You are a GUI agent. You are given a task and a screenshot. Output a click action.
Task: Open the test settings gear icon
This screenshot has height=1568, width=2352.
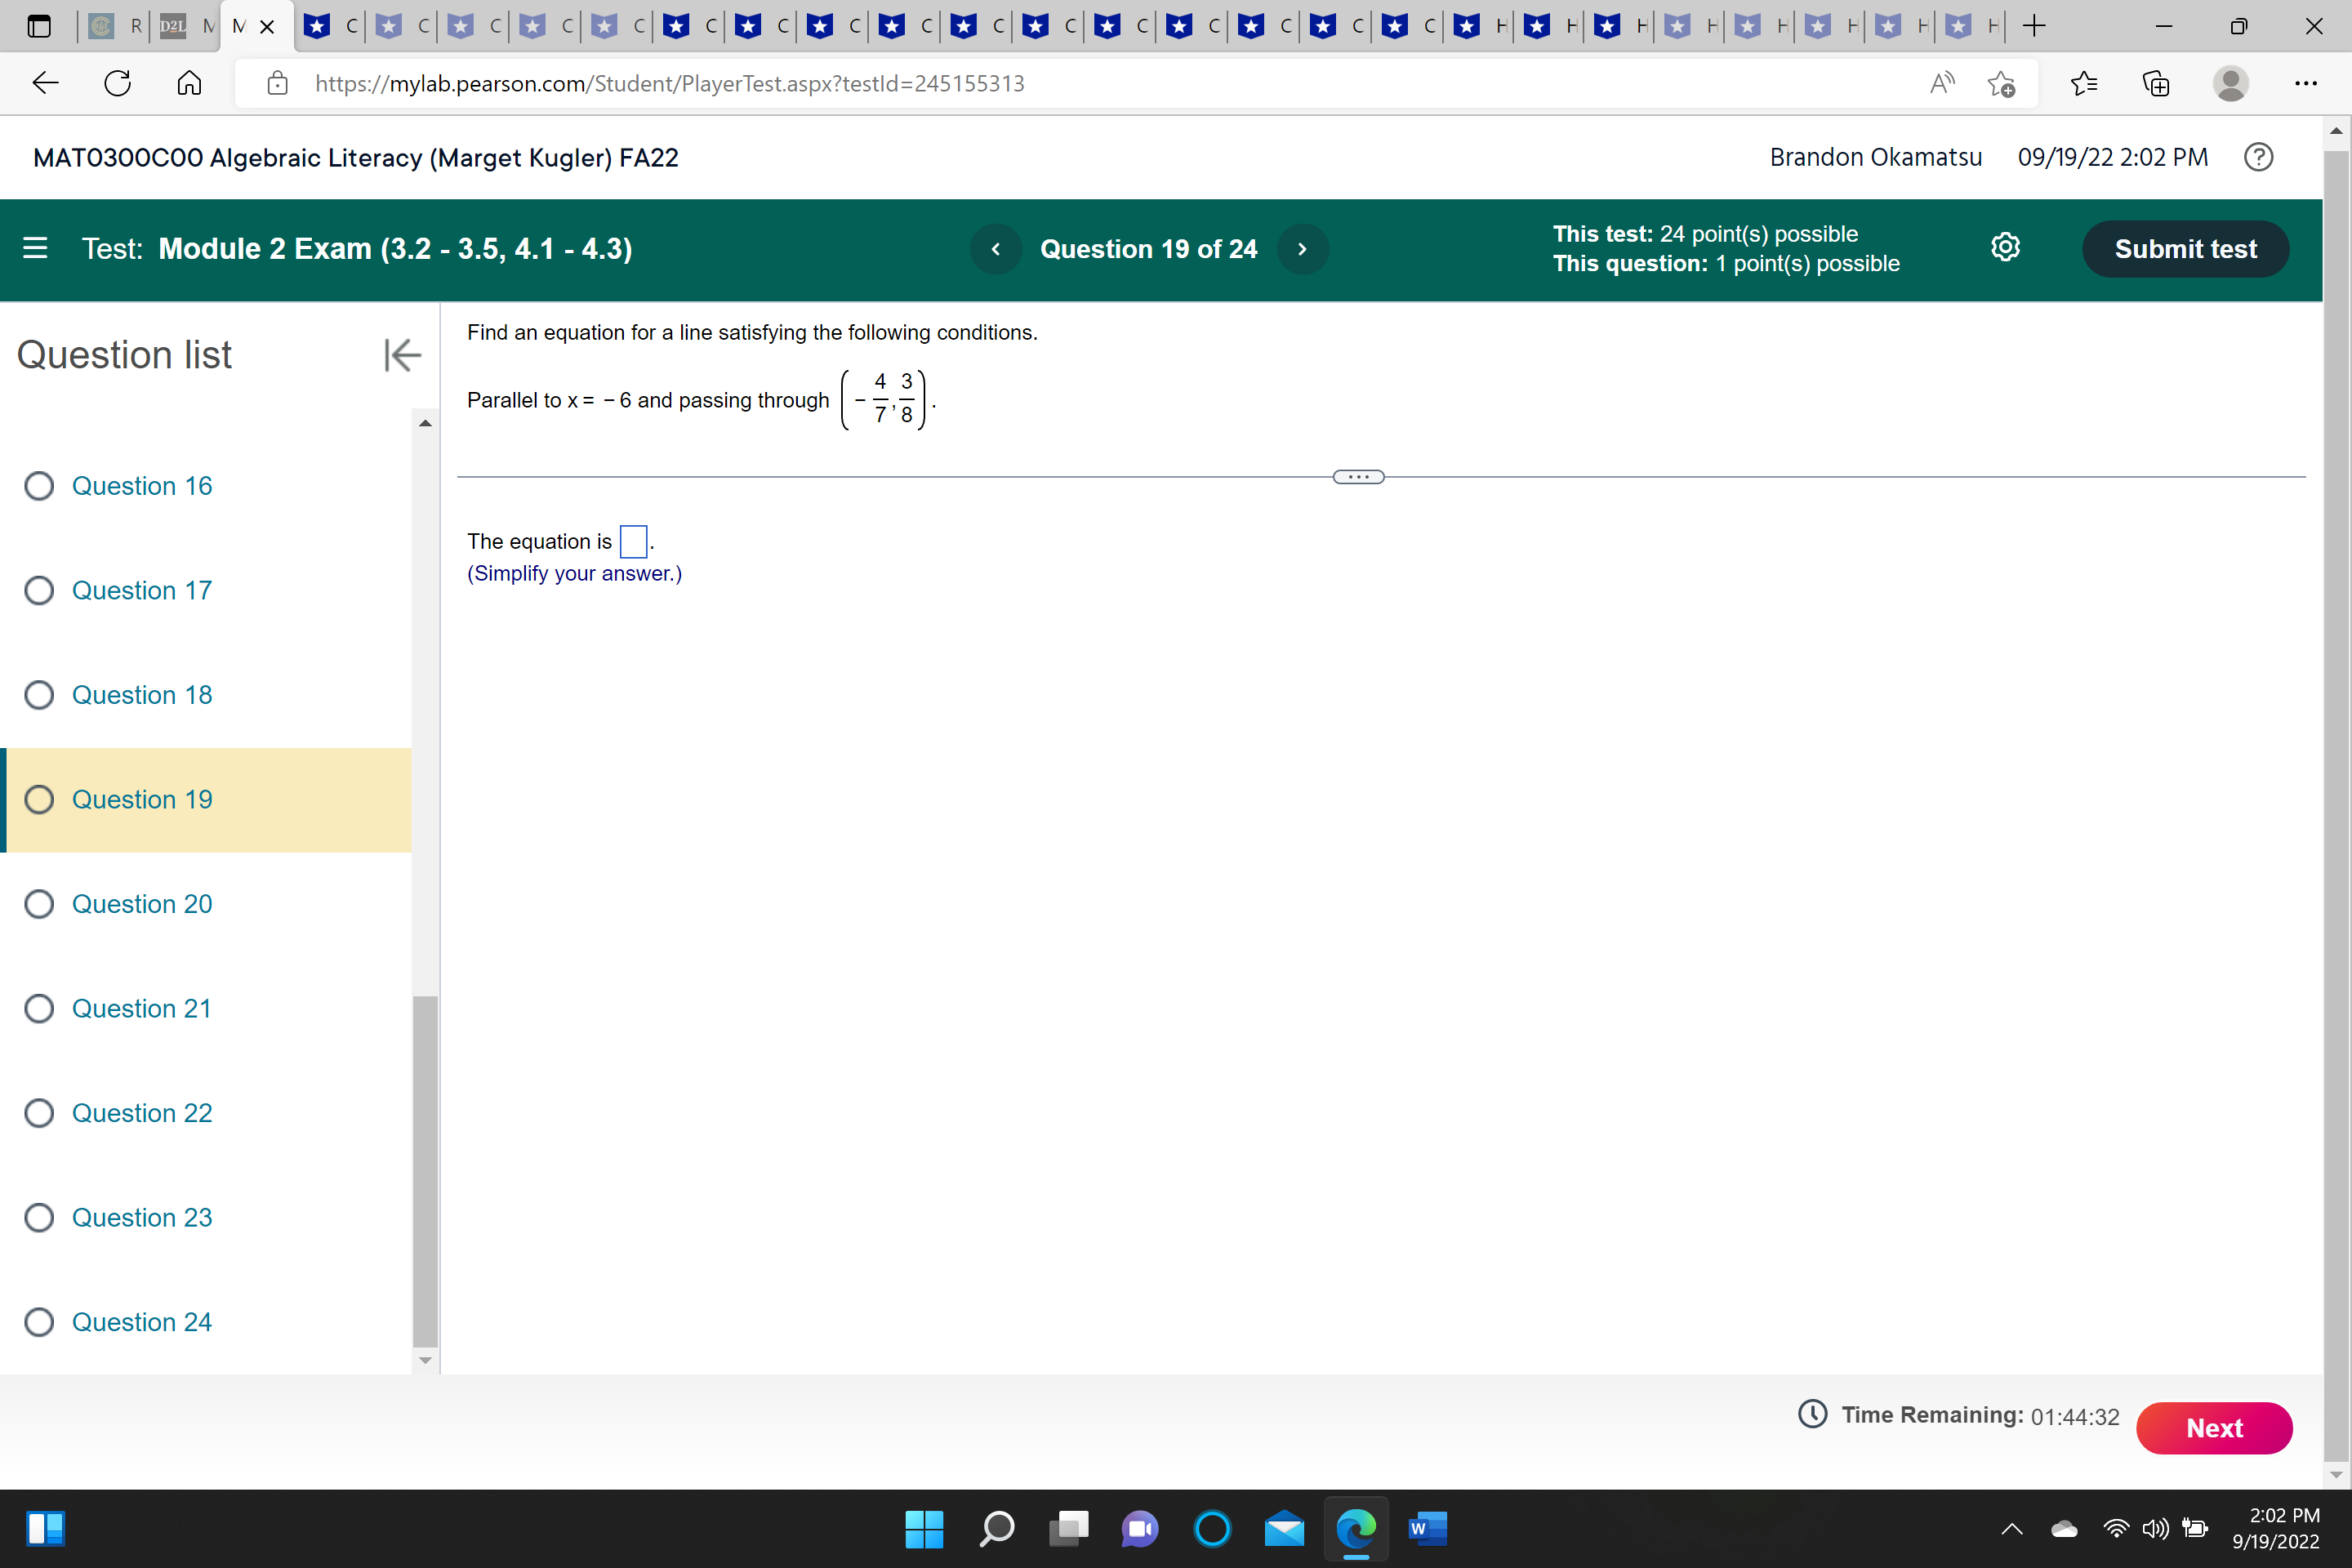(x=2004, y=248)
